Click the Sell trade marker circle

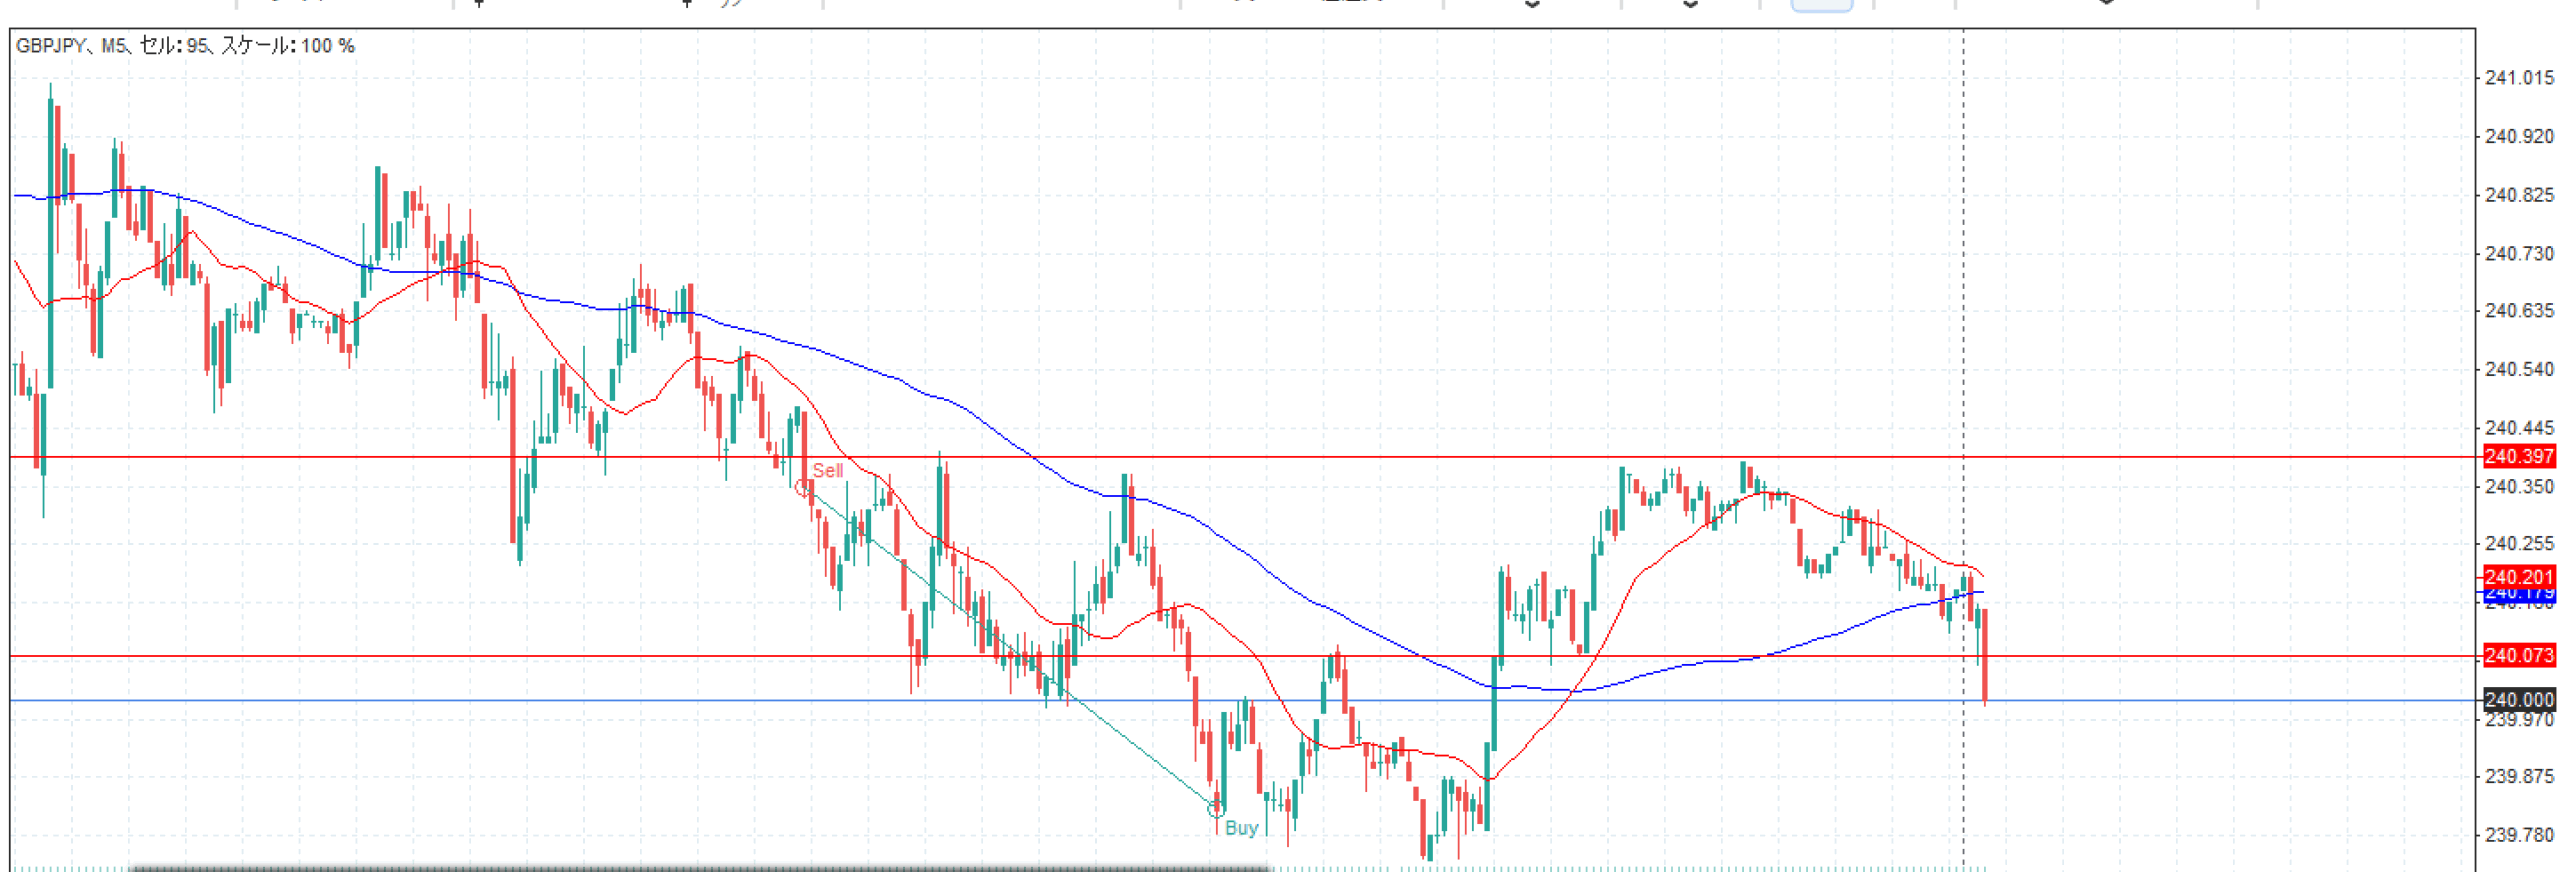click(803, 488)
